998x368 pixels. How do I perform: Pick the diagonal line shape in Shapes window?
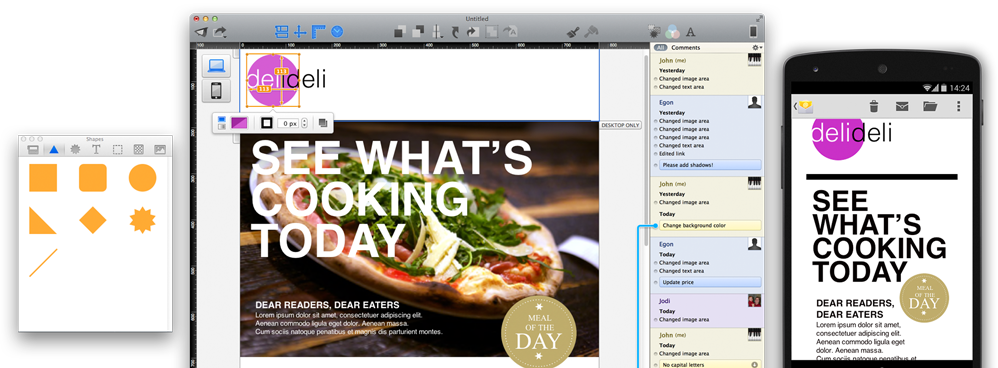pyautogui.click(x=43, y=263)
